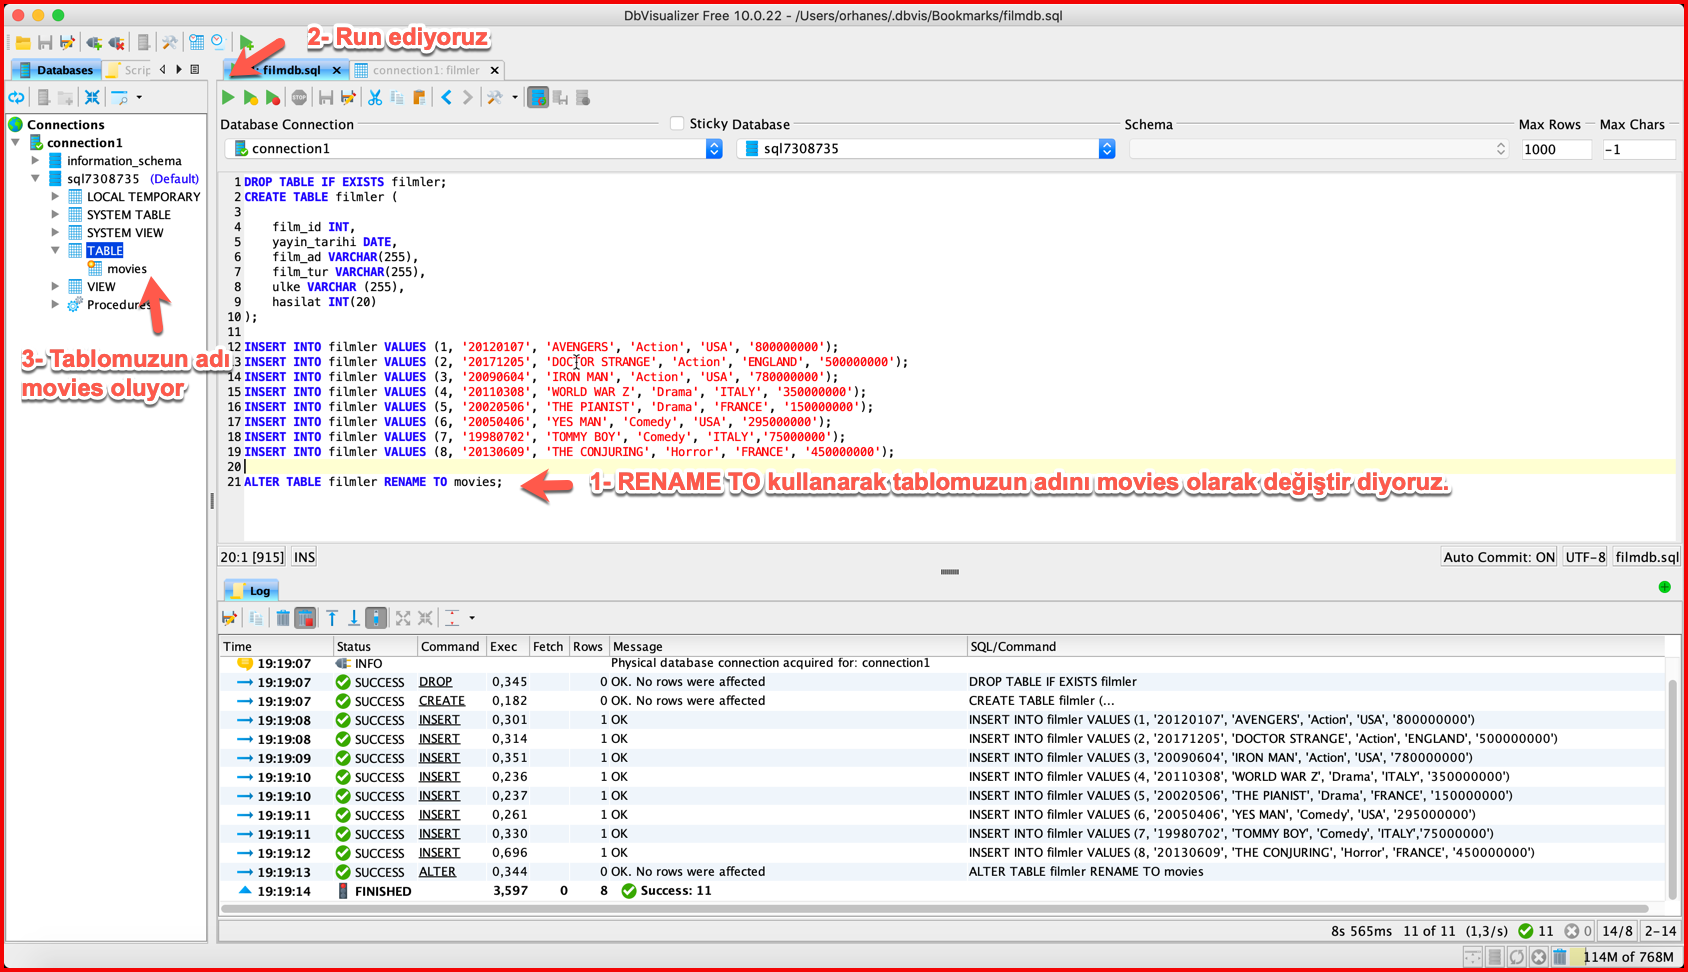Switch to the Scripts tab

click(x=129, y=70)
